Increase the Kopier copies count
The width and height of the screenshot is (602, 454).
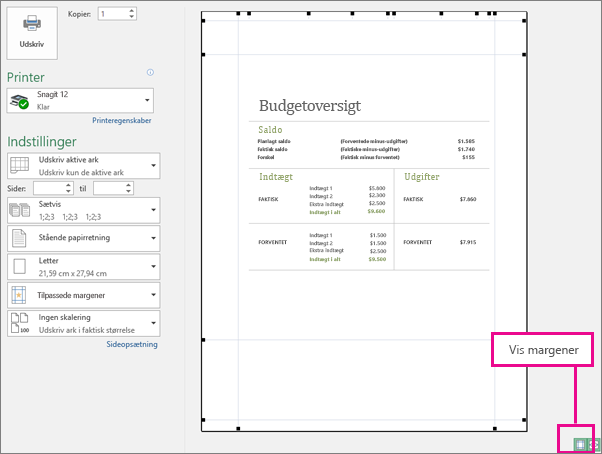tap(132, 11)
